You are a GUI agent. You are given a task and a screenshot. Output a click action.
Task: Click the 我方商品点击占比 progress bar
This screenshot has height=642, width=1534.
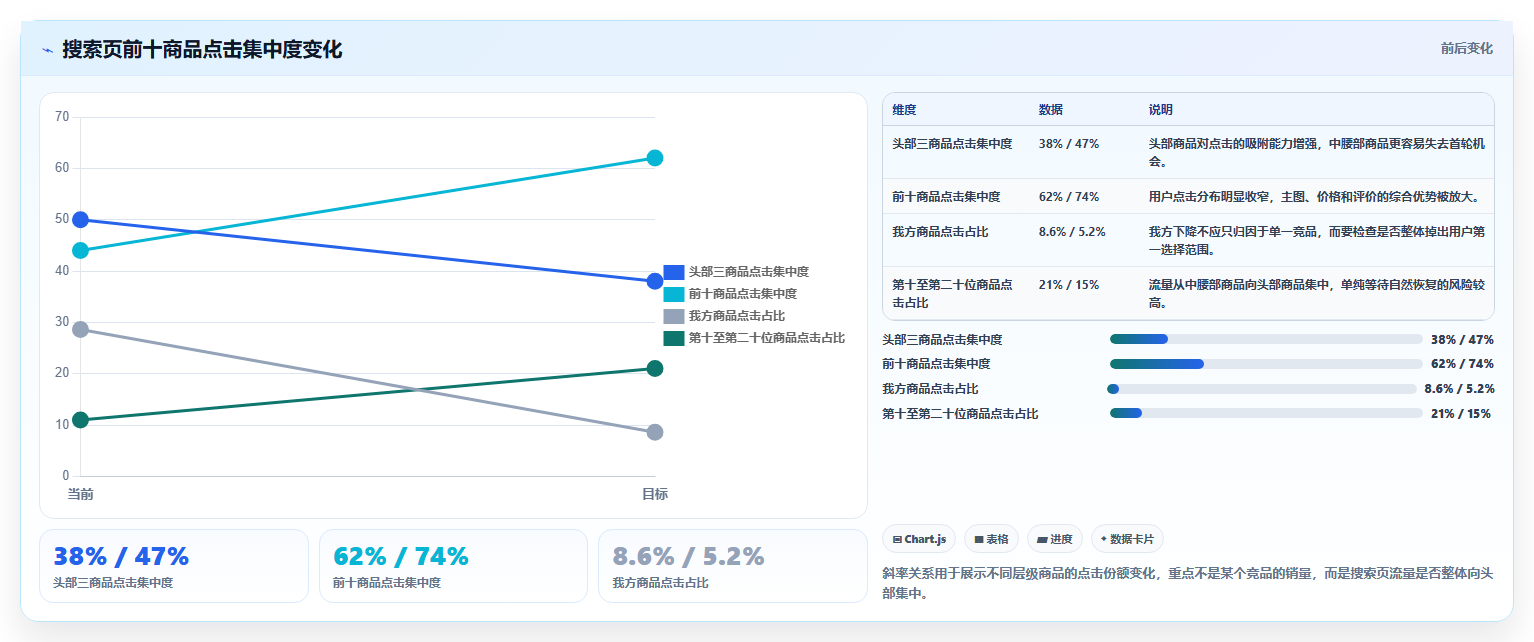coord(1263,389)
